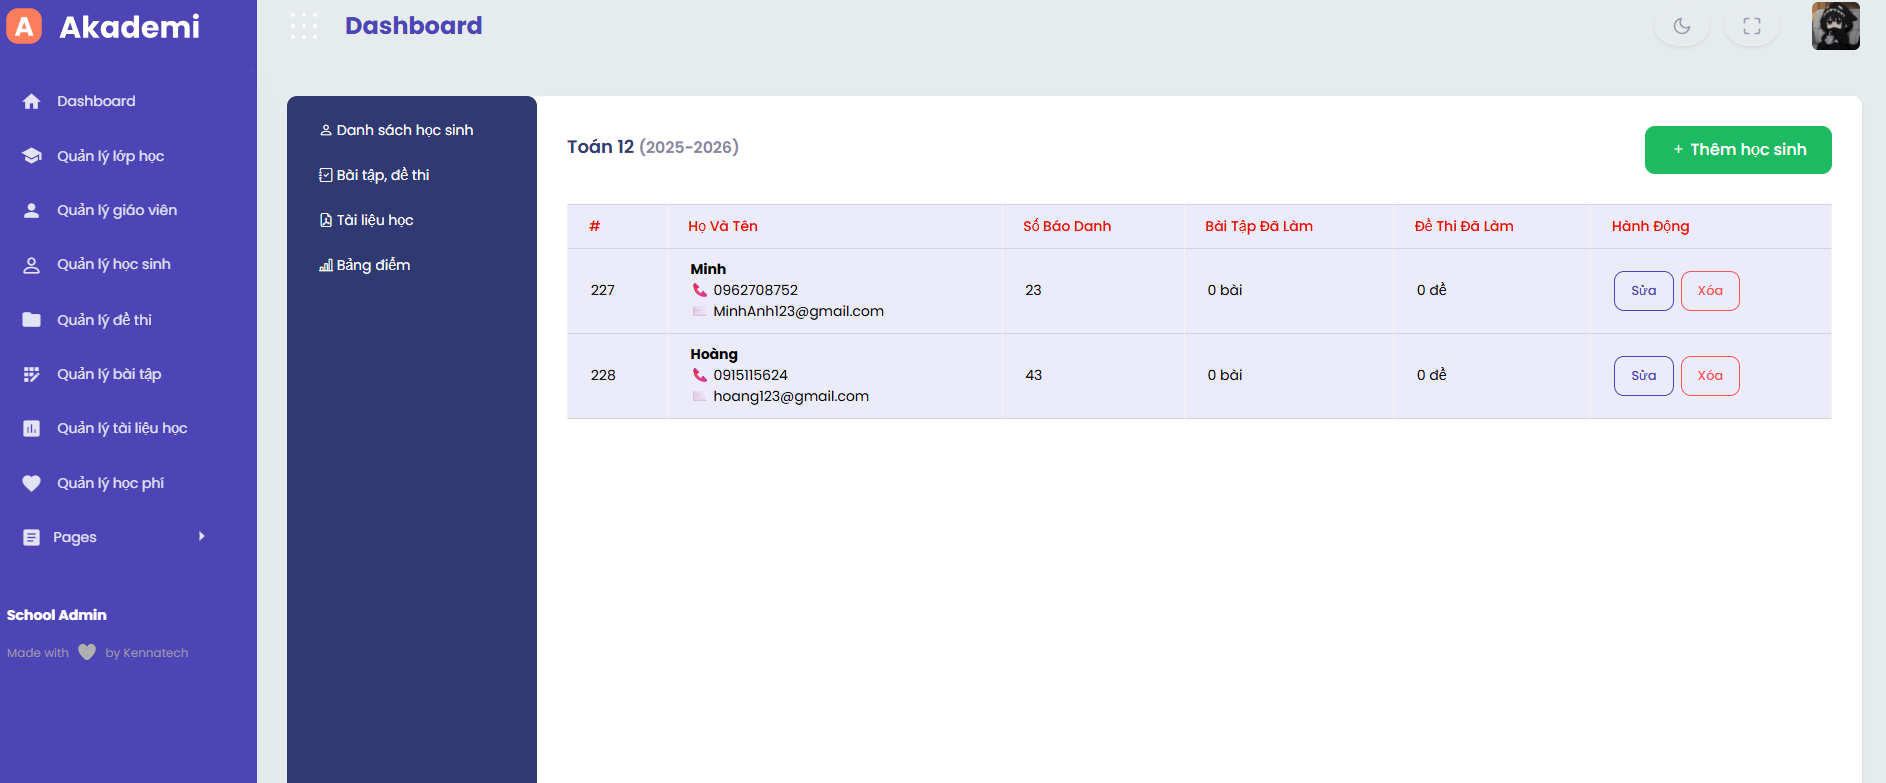Click the Dashboard home icon in sidebar
1886x783 pixels.
pyautogui.click(x=32, y=101)
